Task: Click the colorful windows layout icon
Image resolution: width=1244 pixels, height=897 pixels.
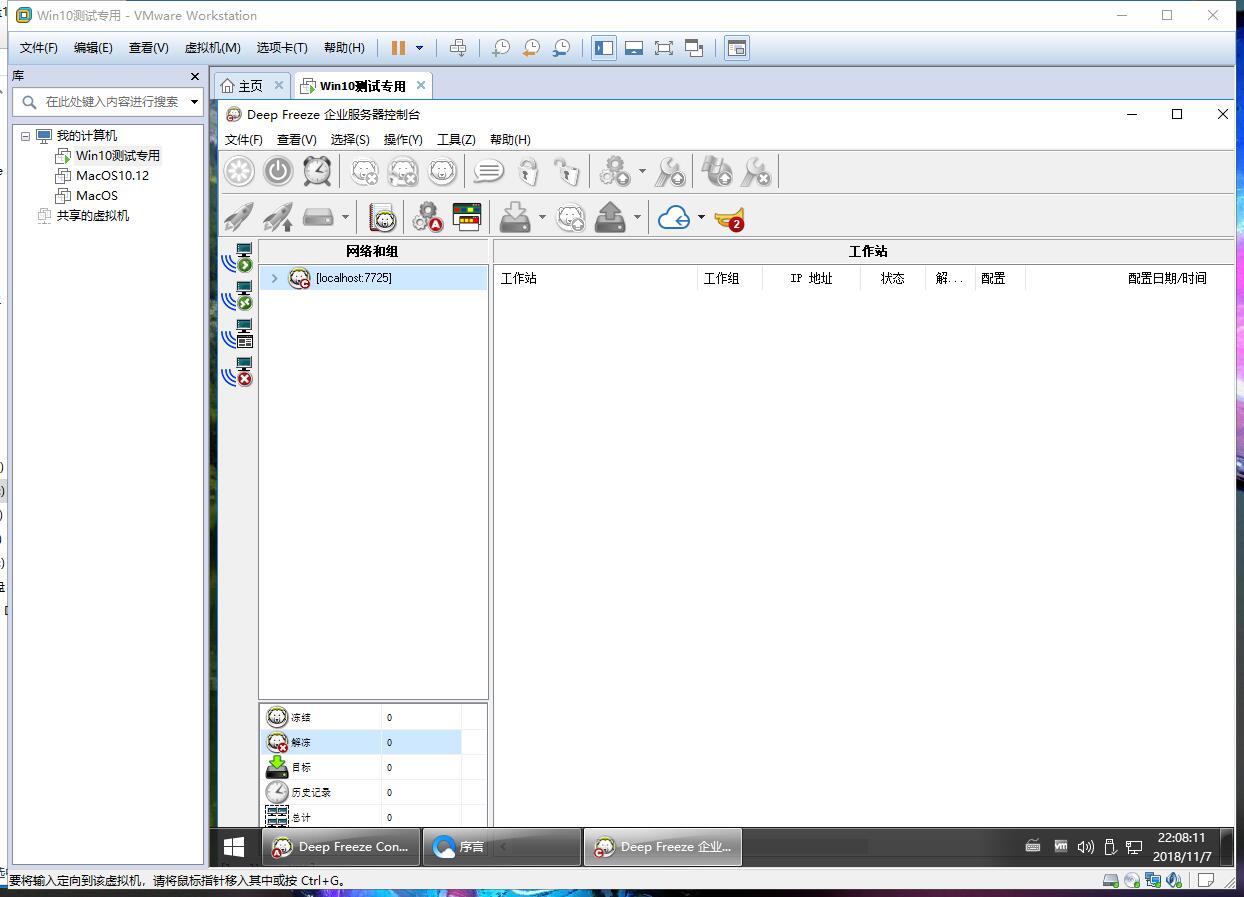Action: click(x=467, y=217)
